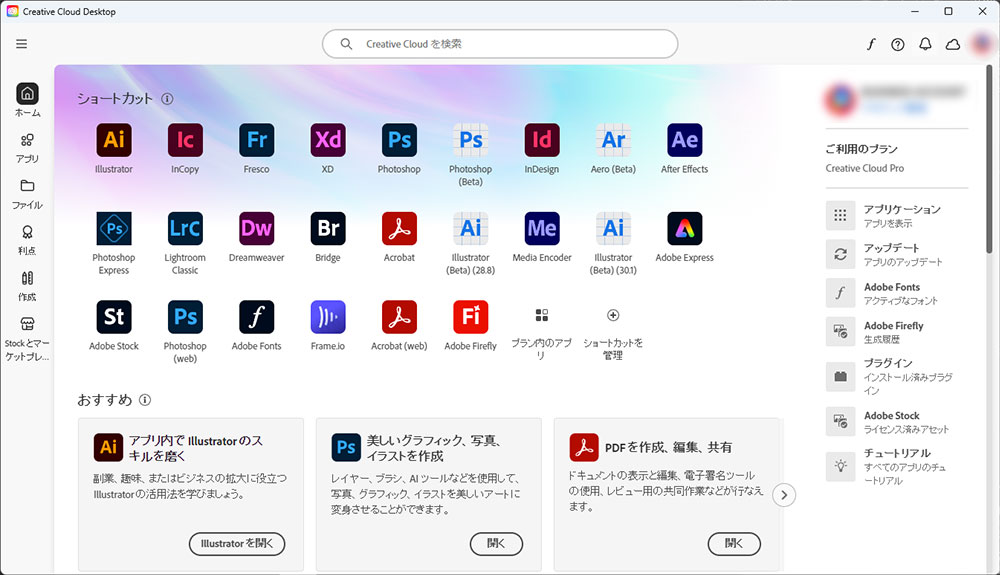Click the ショートカットを管理 plus button
Image resolution: width=1000 pixels, height=575 pixels.
tap(613, 316)
